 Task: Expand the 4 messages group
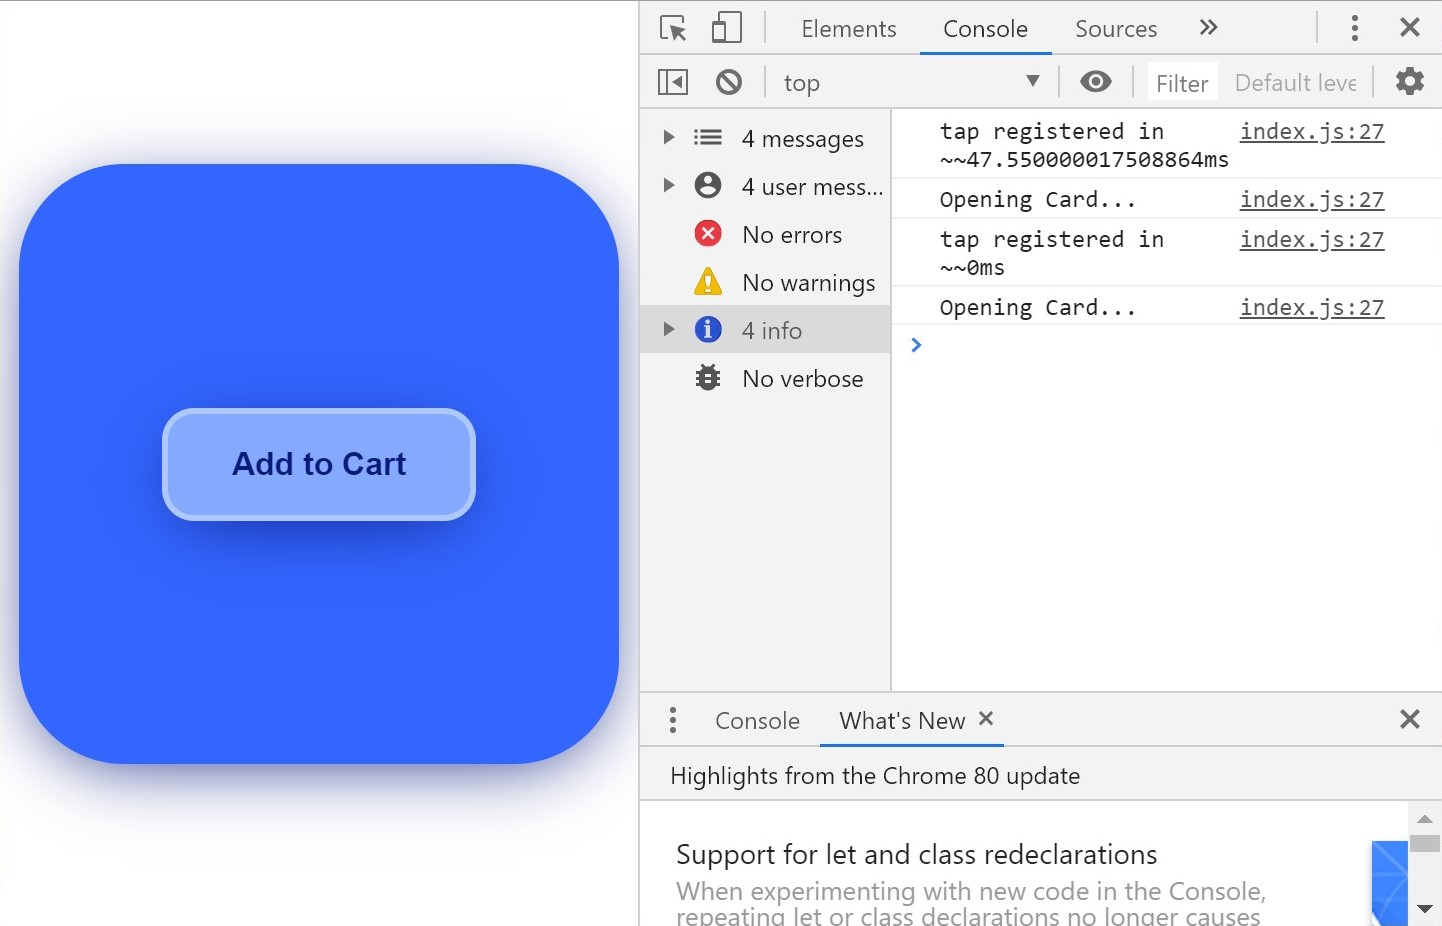point(669,137)
